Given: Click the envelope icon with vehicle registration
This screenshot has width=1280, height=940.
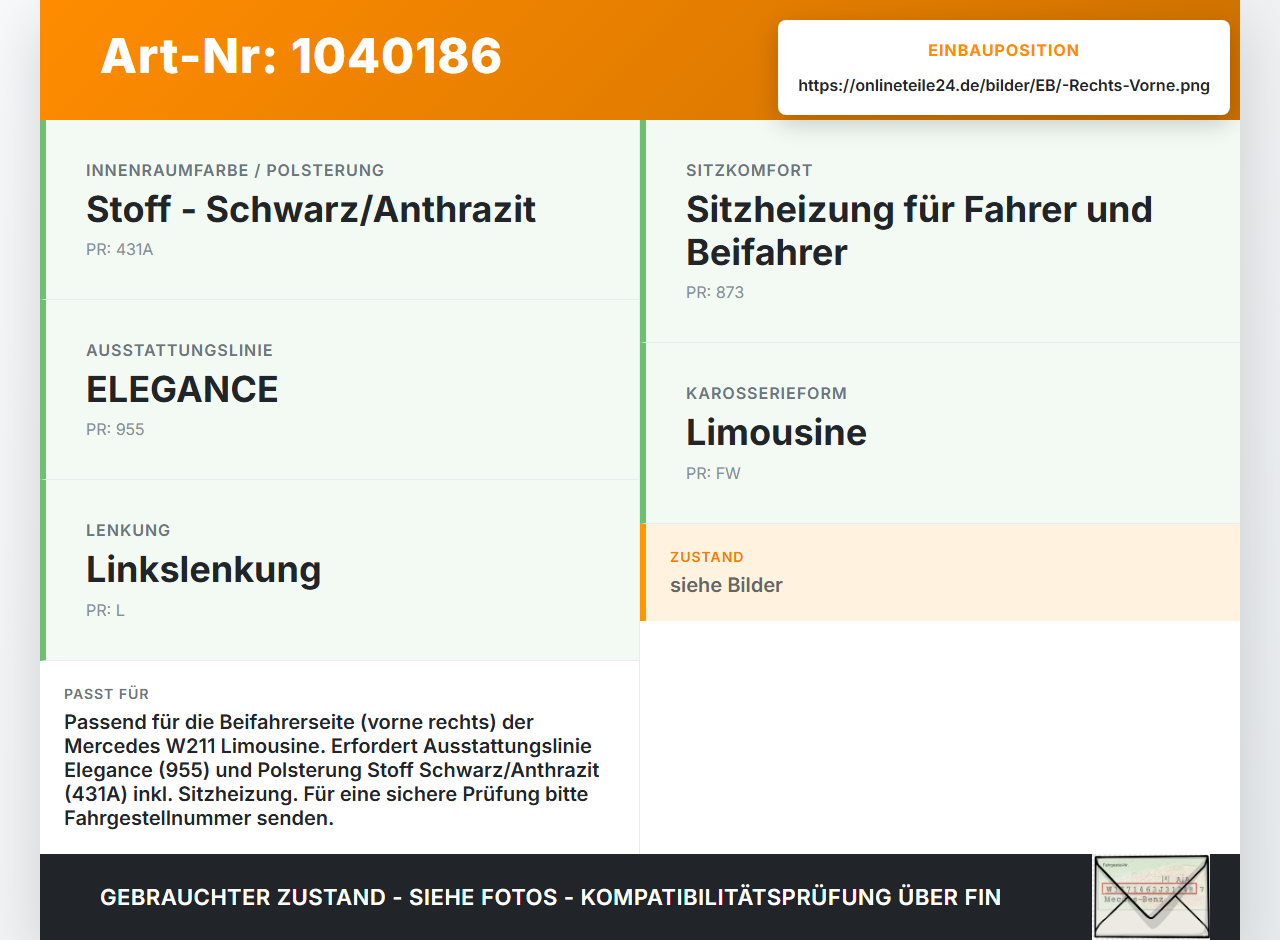Looking at the screenshot, I should pos(1151,897).
